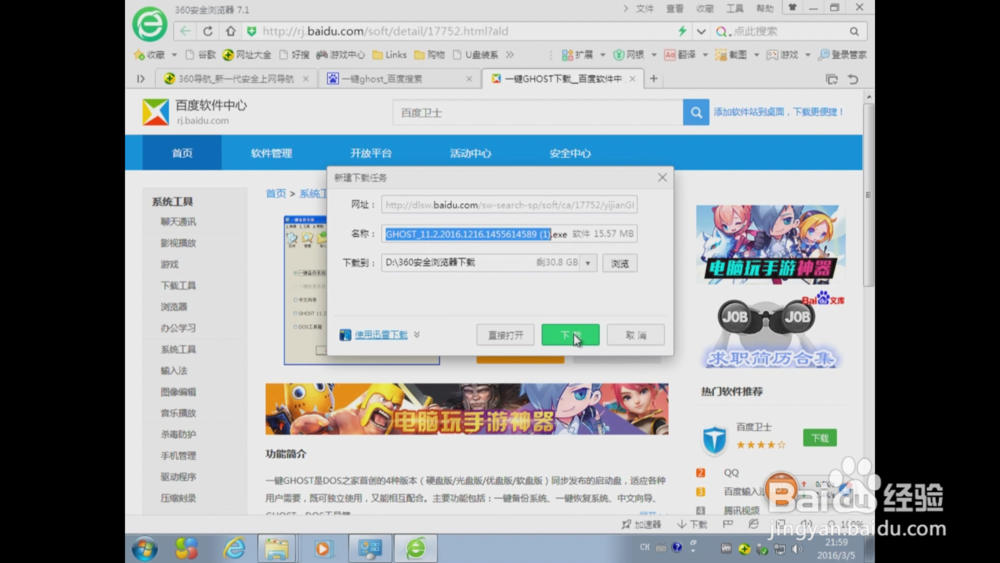Click the restore closed tab undo icon

click(x=853, y=79)
